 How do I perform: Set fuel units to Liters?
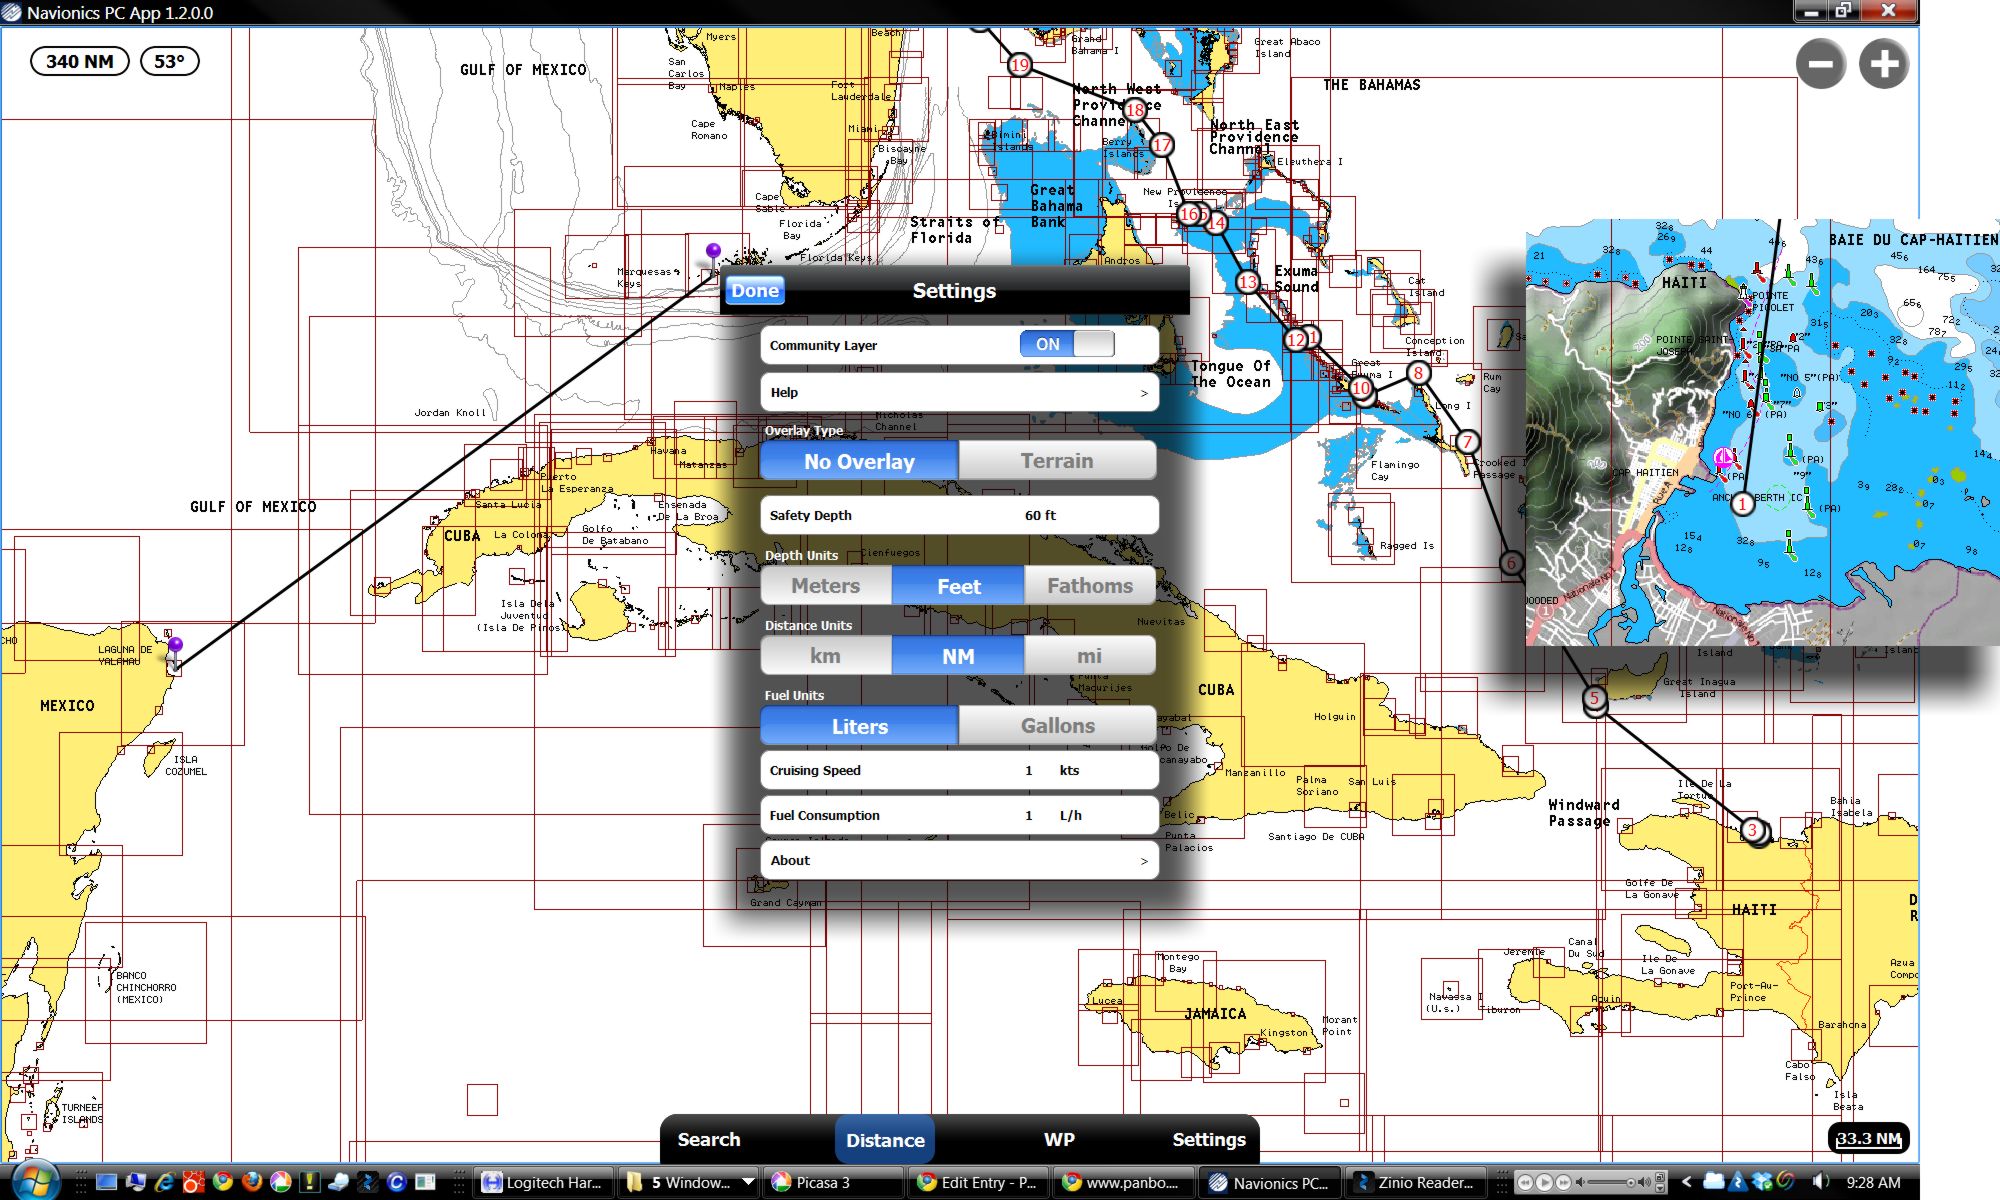[x=859, y=726]
